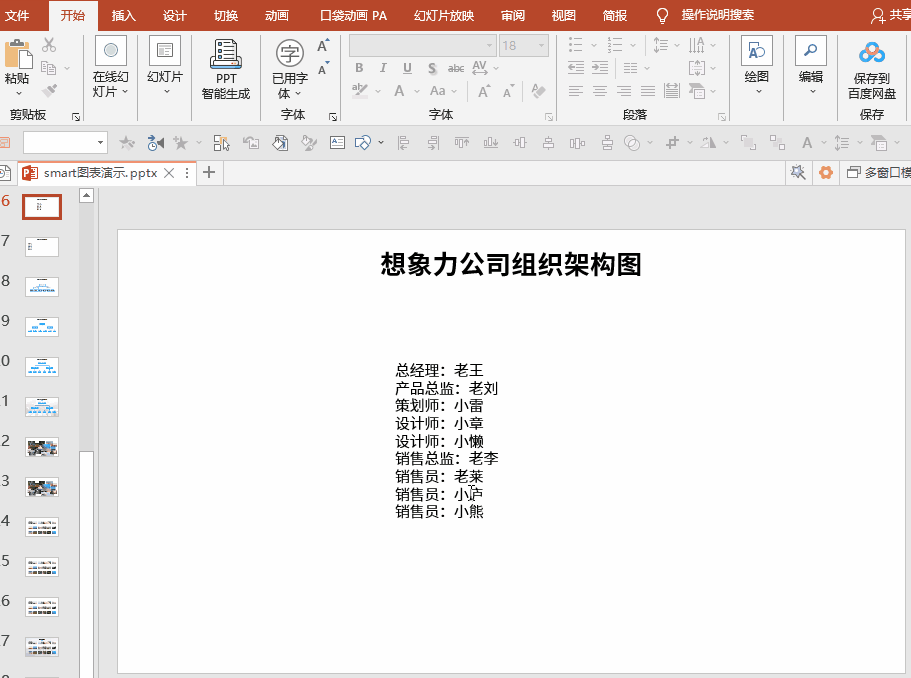Click the 操作说明搜索 lightbulb icon

click(662, 15)
